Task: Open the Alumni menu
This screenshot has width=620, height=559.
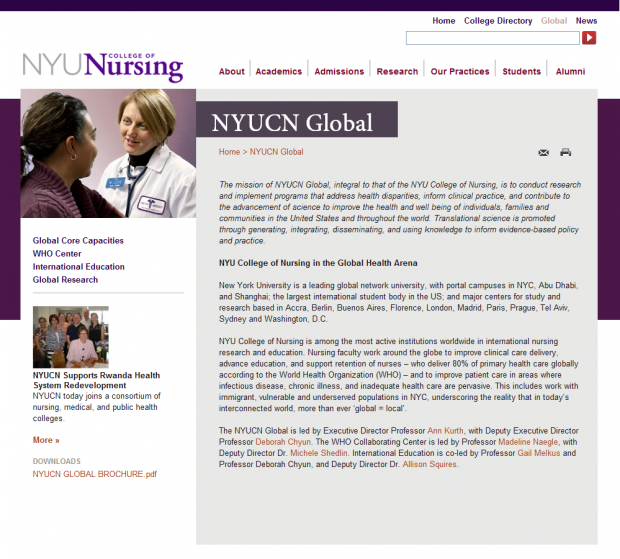Action: coord(570,72)
